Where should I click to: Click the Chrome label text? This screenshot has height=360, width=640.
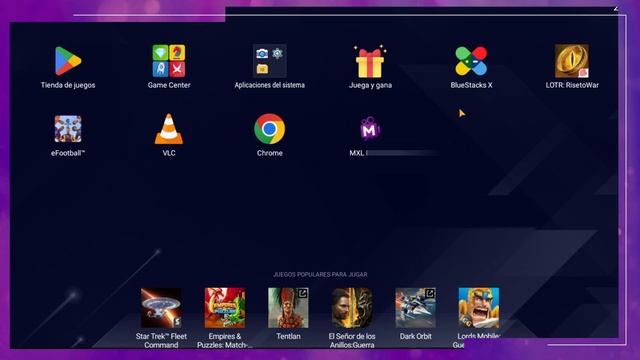(x=270, y=153)
